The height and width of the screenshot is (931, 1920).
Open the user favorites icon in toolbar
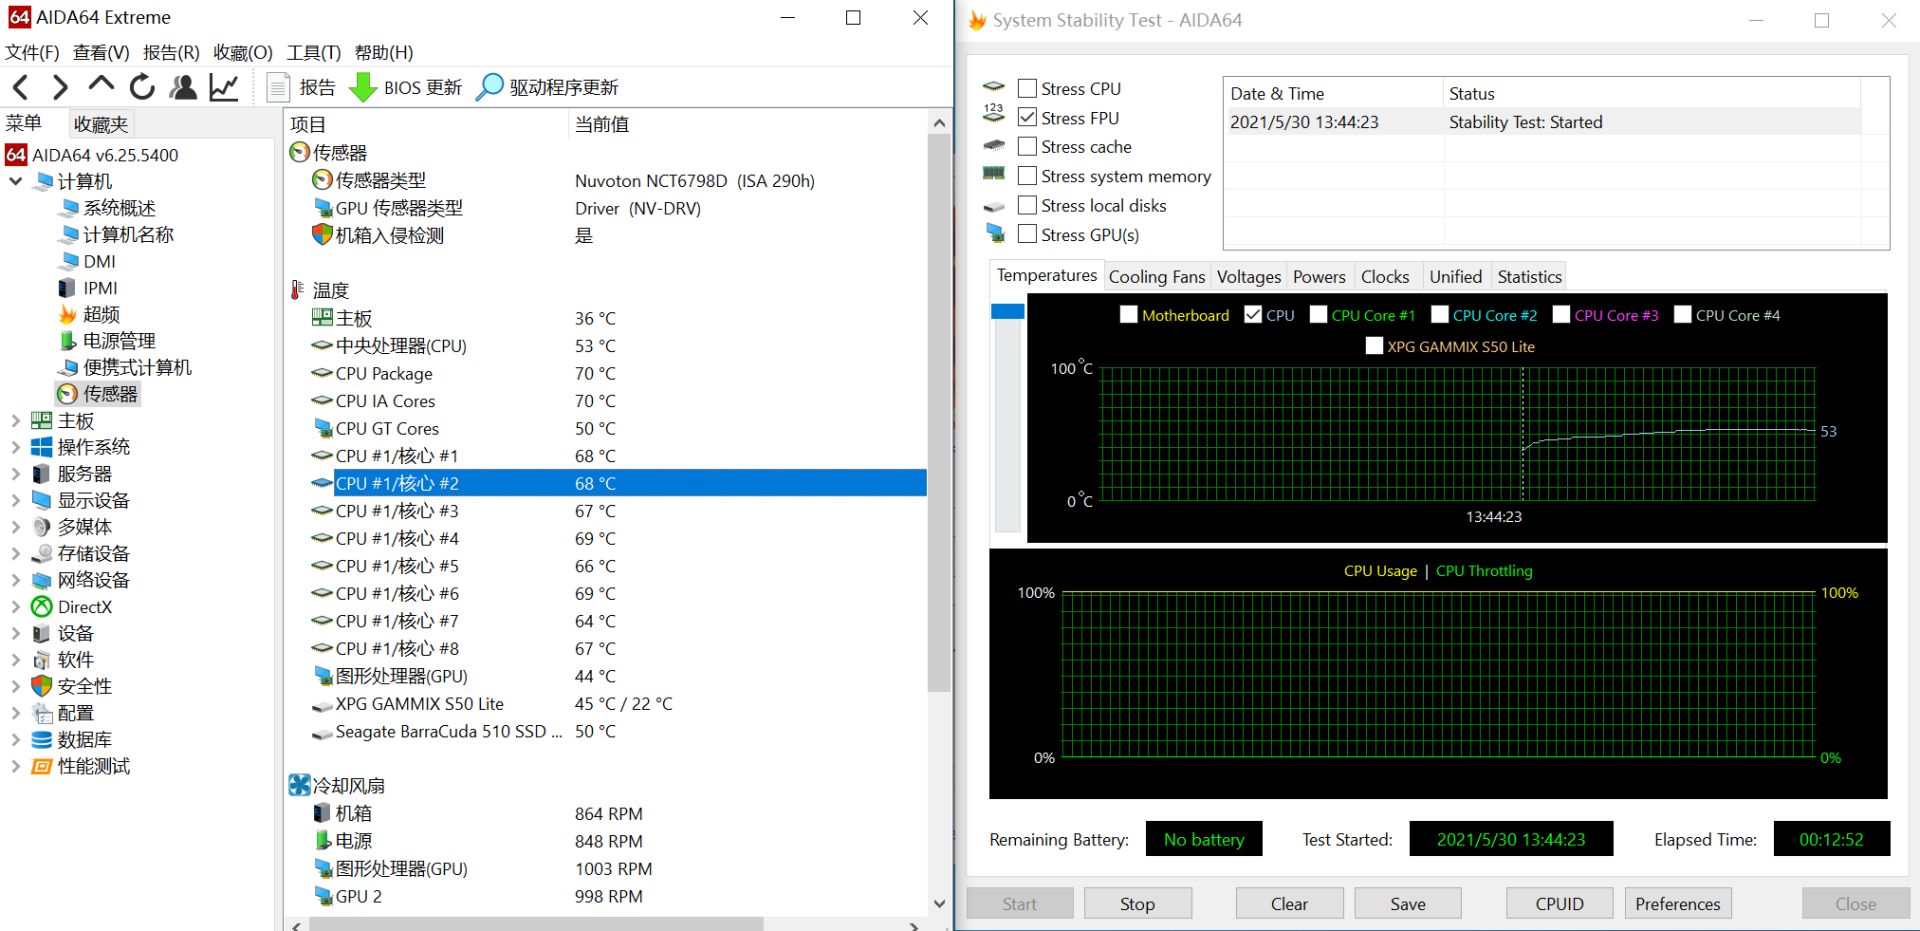(183, 88)
